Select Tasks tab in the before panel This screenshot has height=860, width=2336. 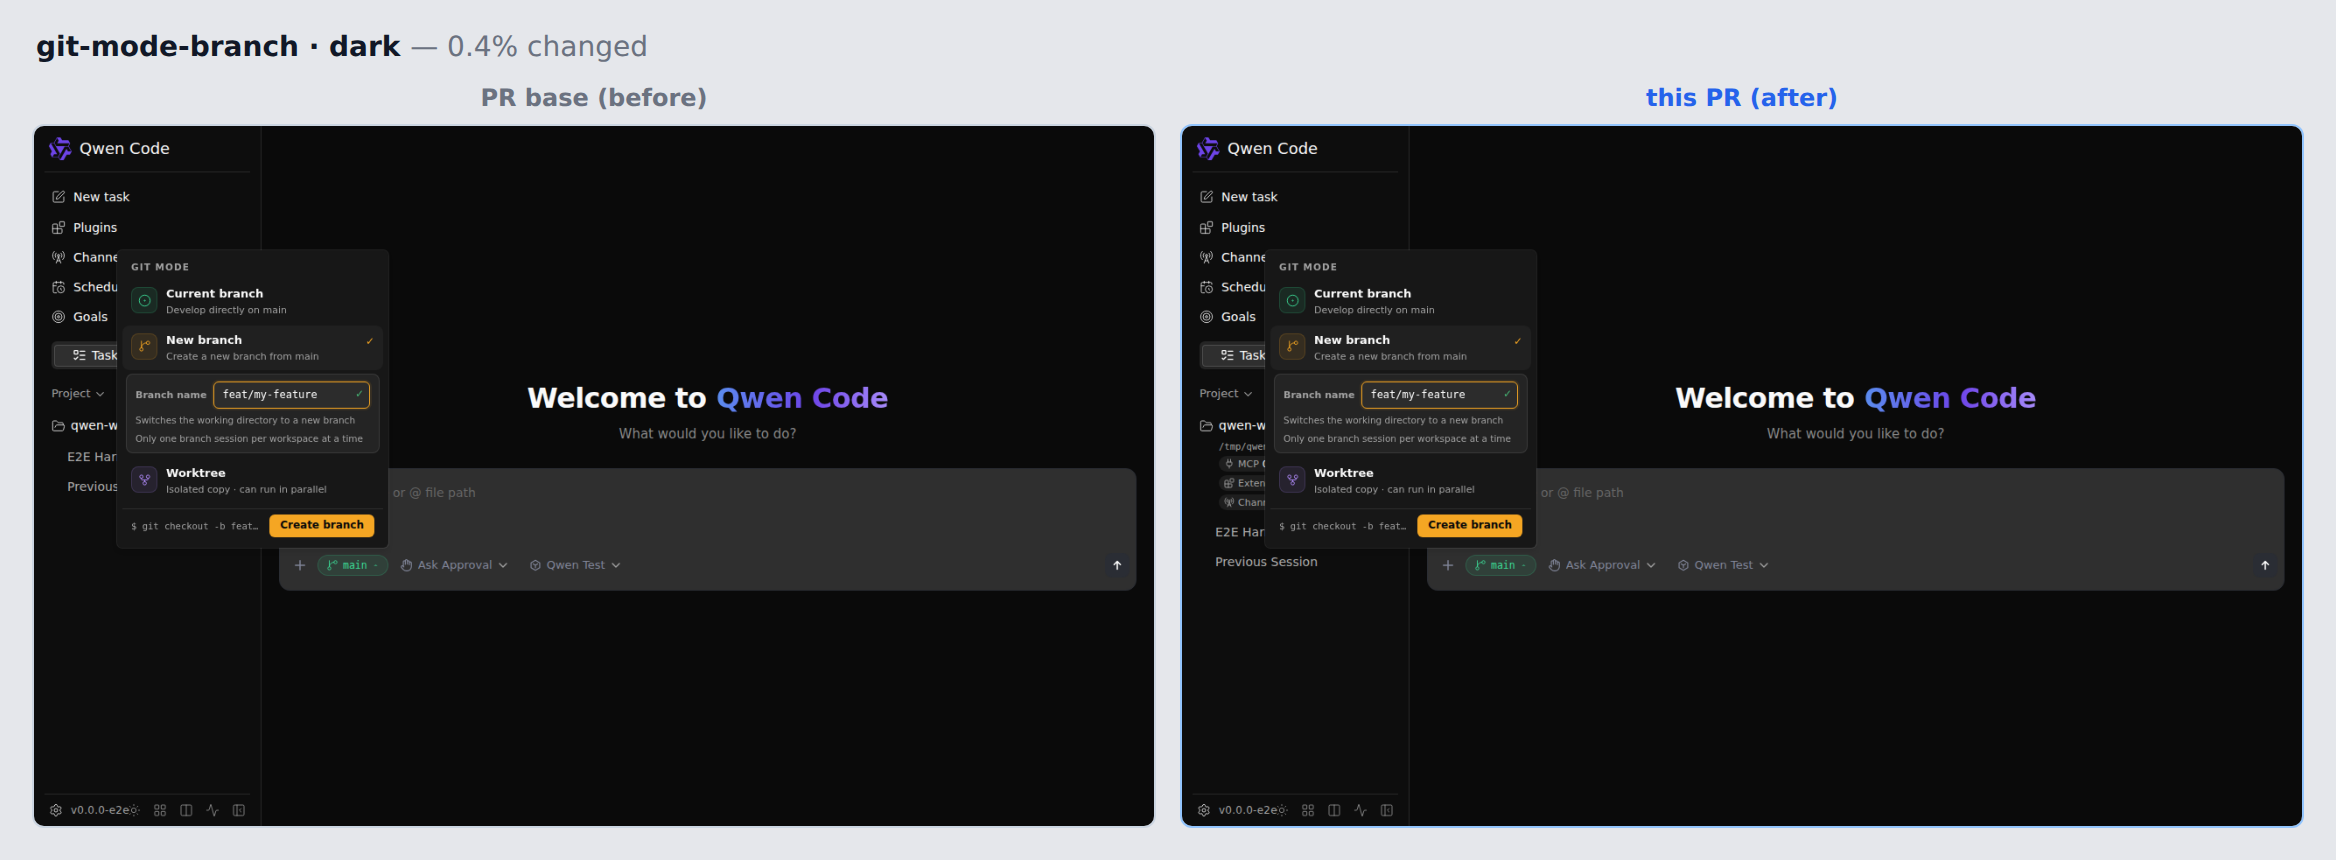[86, 355]
